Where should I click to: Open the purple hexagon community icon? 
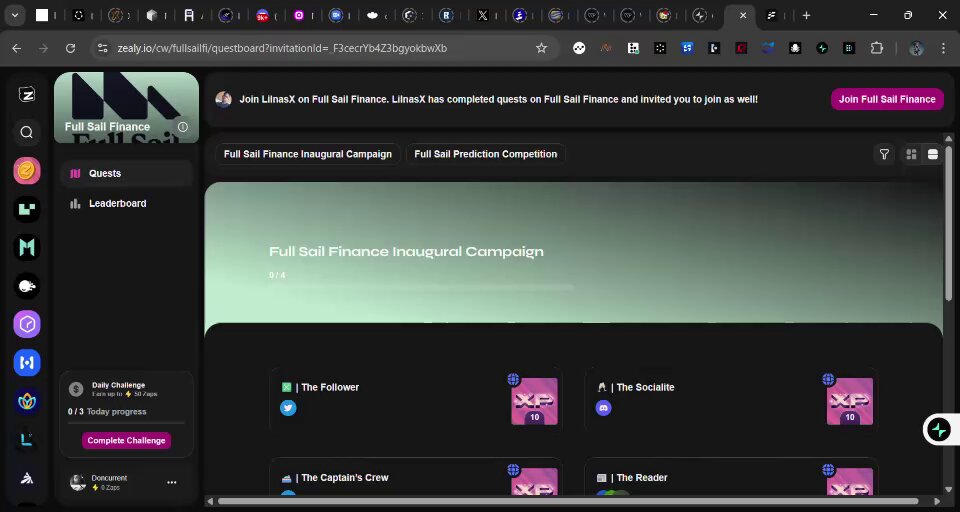27,324
